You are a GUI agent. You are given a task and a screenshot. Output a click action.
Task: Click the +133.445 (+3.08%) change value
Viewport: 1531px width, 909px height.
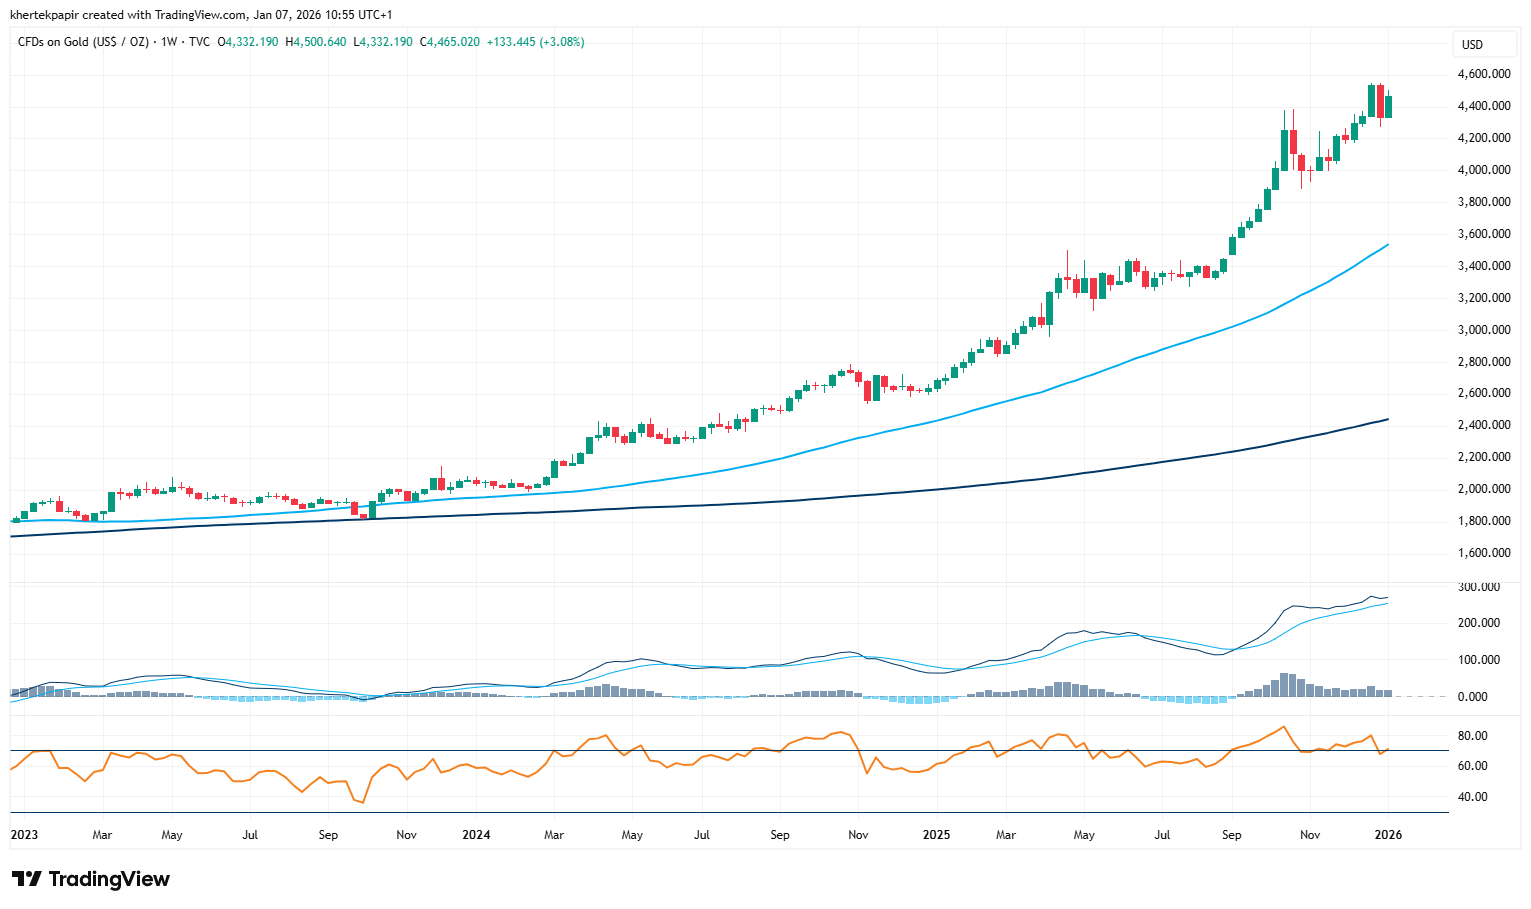[x=535, y=42]
